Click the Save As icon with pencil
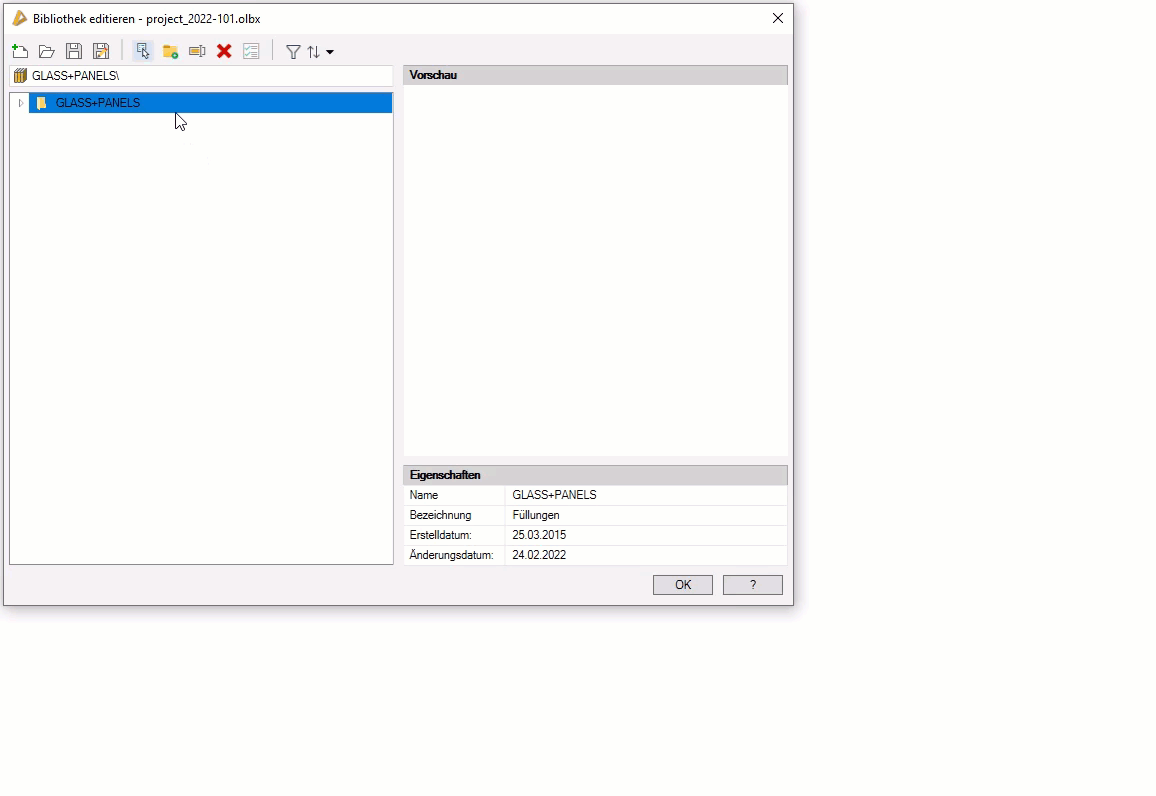The image size is (1156, 796). tap(101, 51)
